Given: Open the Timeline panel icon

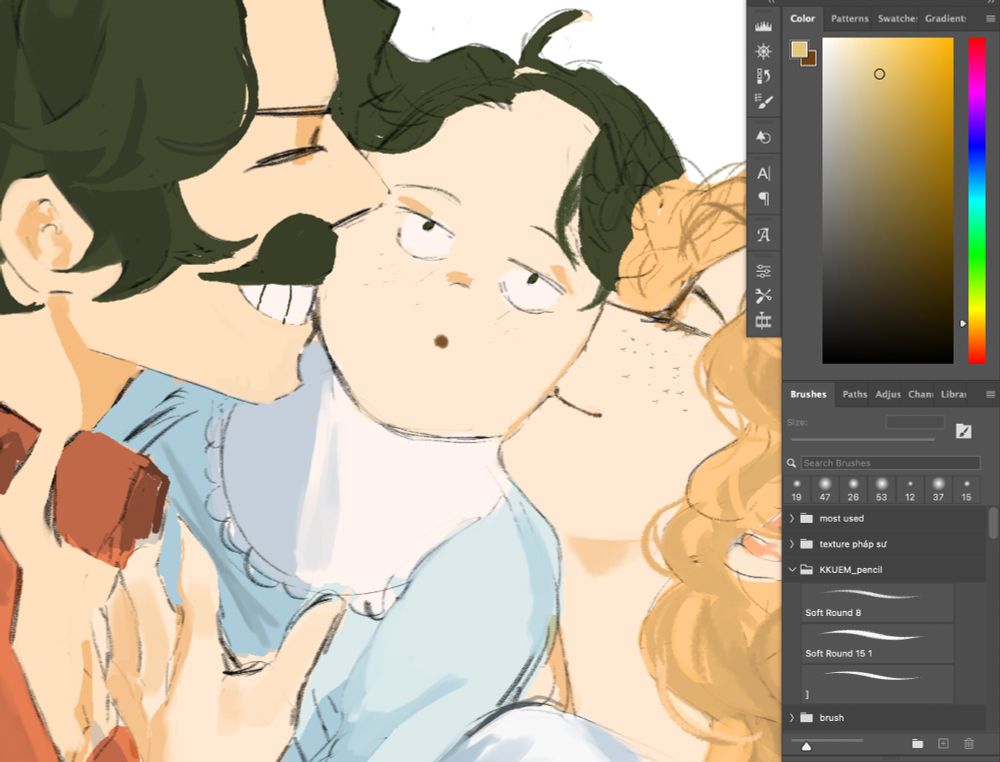Looking at the screenshot, I should pyautogui.click(x=763, y=321).
